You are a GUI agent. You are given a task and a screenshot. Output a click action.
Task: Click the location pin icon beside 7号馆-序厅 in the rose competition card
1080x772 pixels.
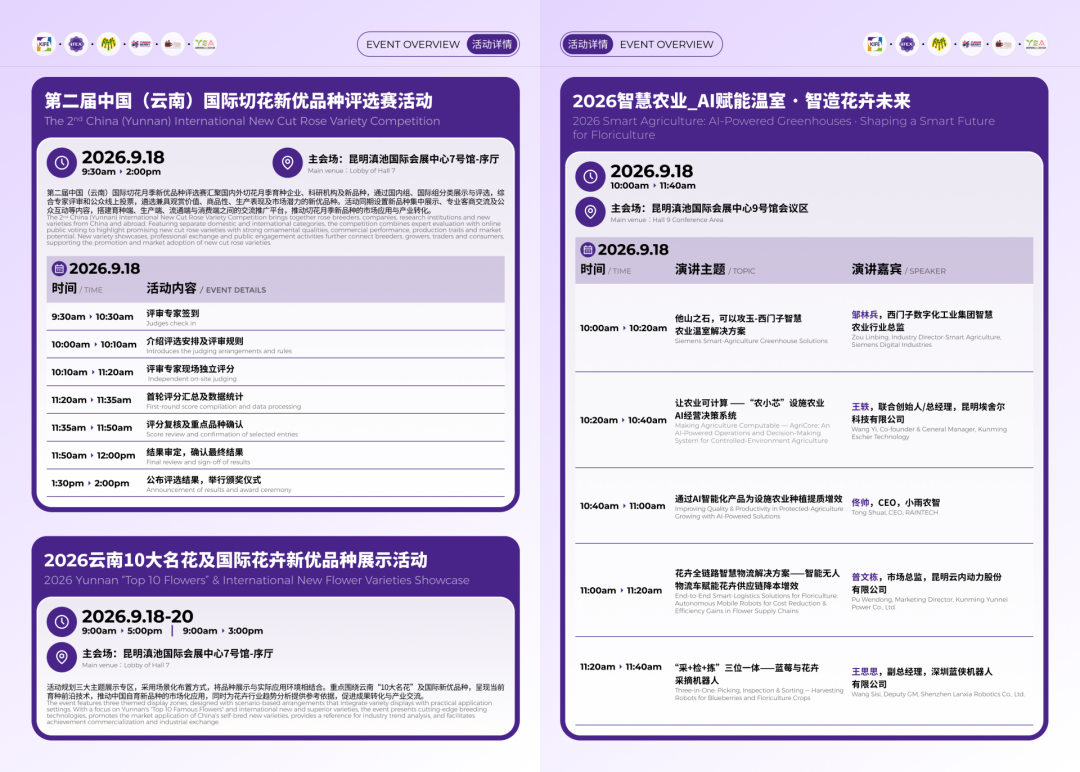287,163
